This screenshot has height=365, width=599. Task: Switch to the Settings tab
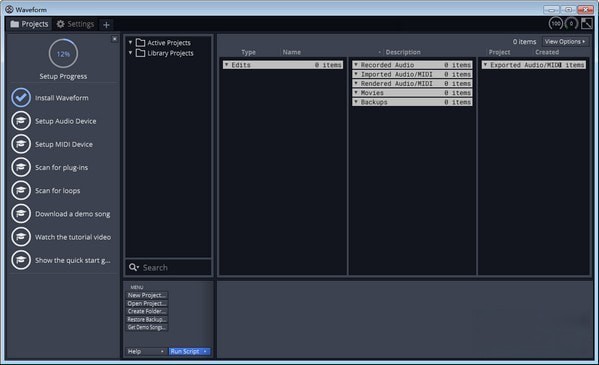click(75, 24)
